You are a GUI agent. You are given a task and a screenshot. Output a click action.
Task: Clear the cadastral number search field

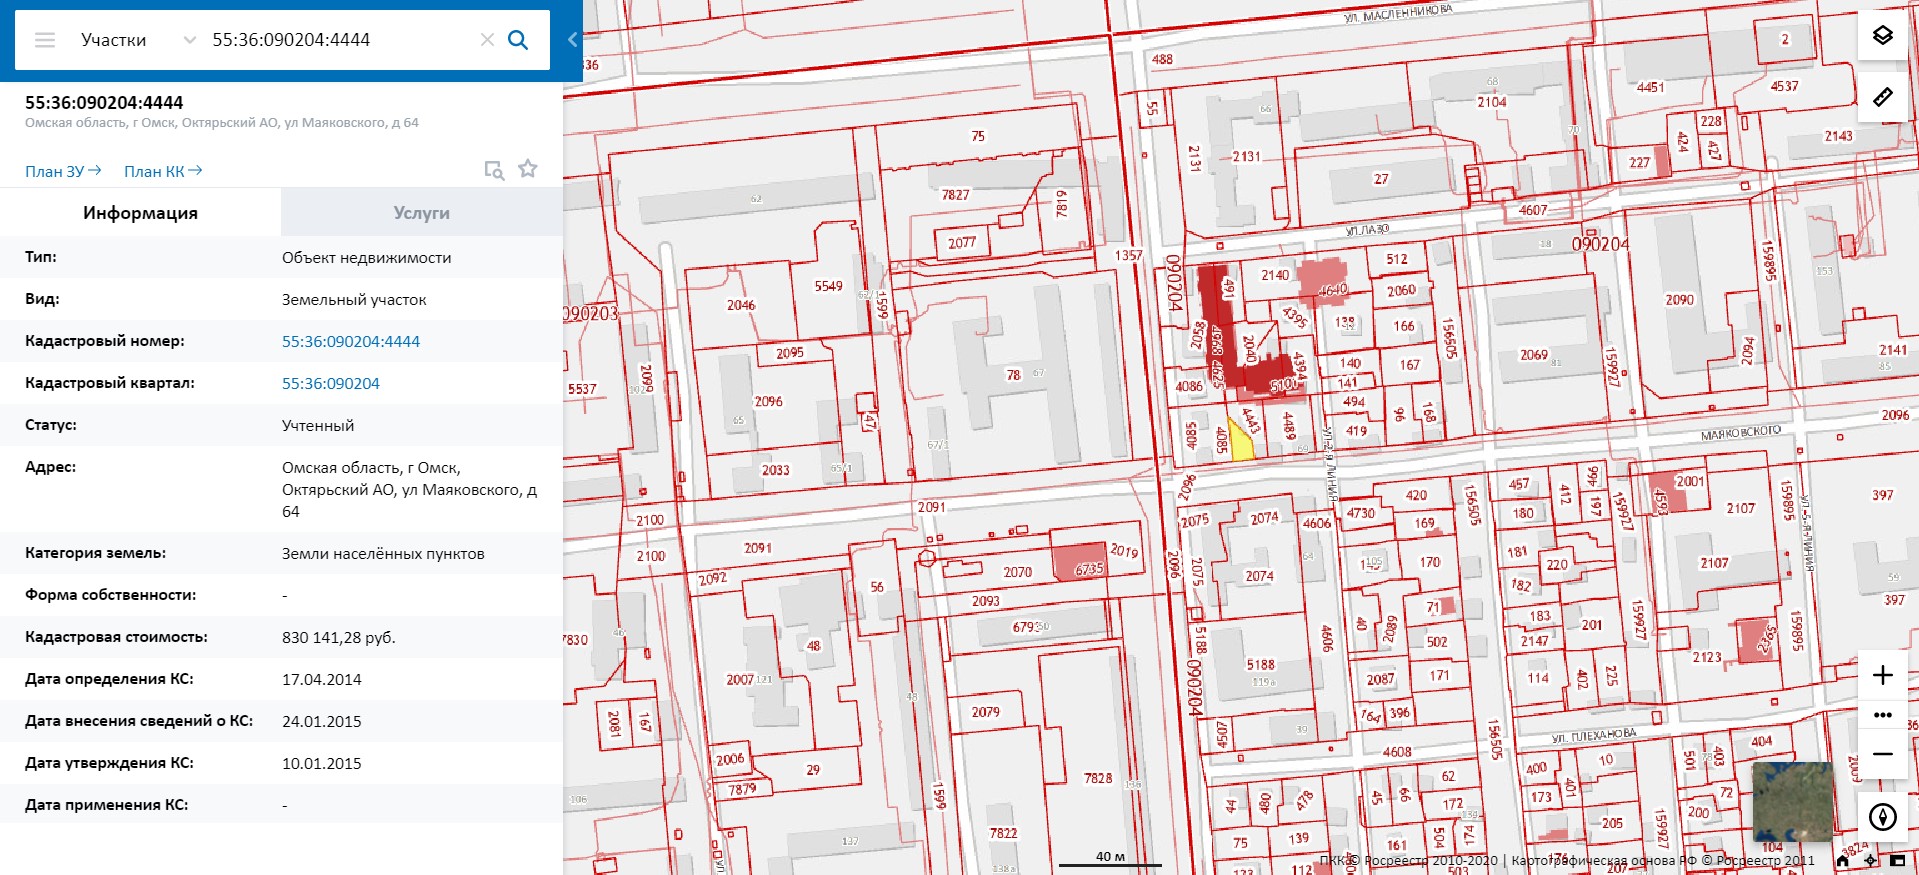487,40
